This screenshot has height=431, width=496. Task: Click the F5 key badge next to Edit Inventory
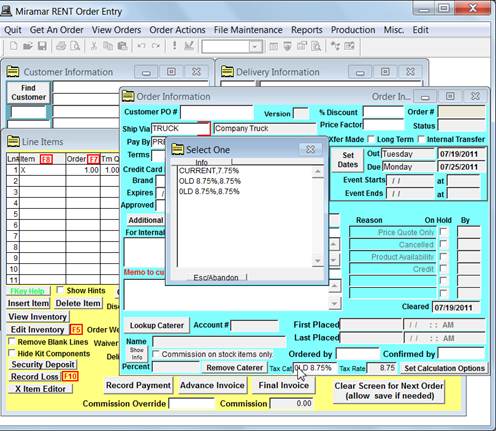coord(76,330)
